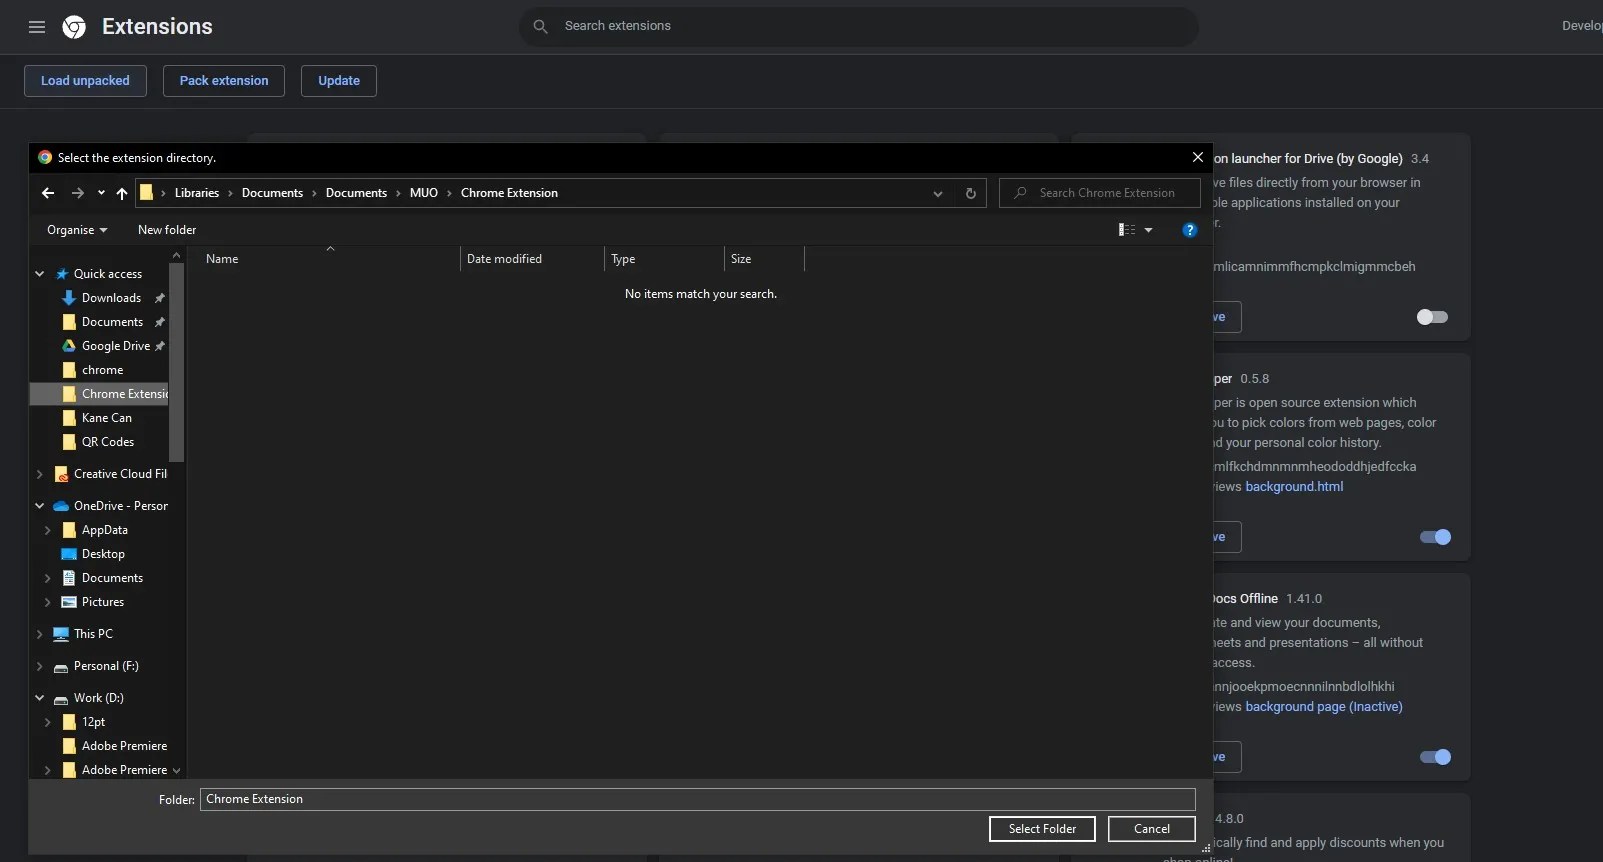1603x862 pixels.
Task: Cancel the folder selection dialog
Action: click(1152, 829)
